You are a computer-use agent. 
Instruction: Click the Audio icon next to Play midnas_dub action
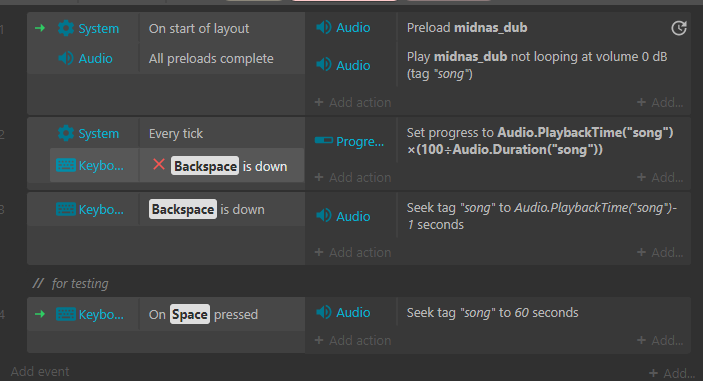tap(324, 65)
